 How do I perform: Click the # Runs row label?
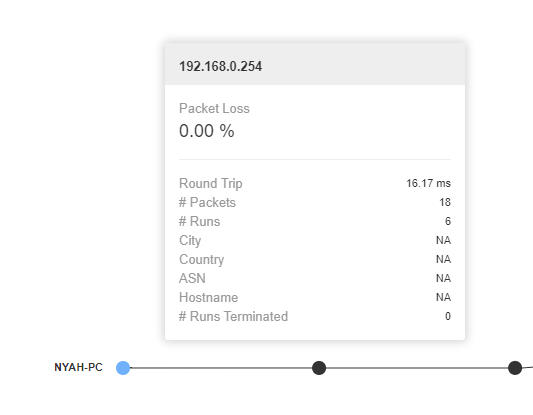200,222
